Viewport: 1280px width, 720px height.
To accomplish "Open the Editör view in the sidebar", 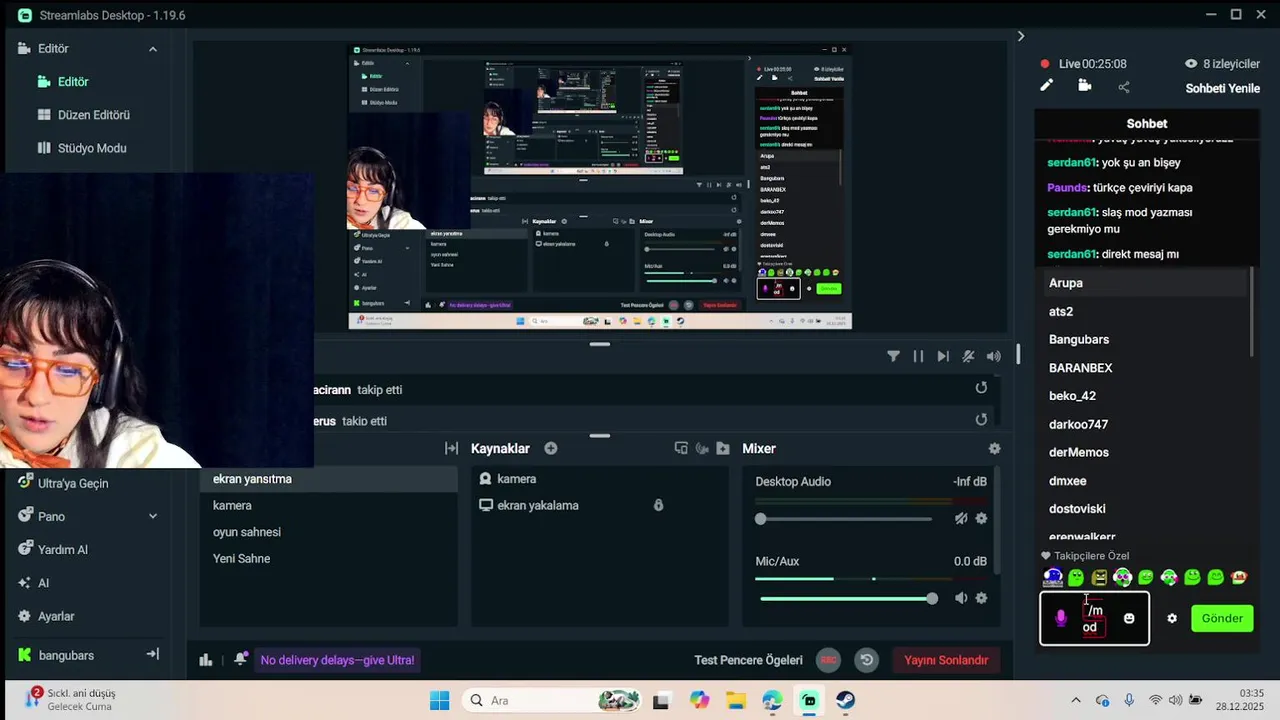I will [x=73, y=82].
